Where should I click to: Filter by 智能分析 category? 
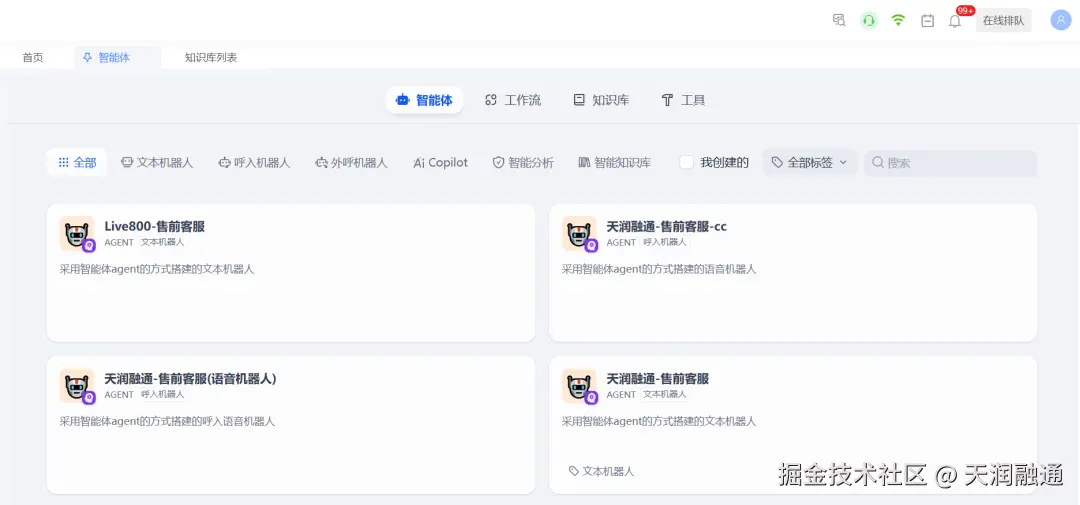pos(523,163)
